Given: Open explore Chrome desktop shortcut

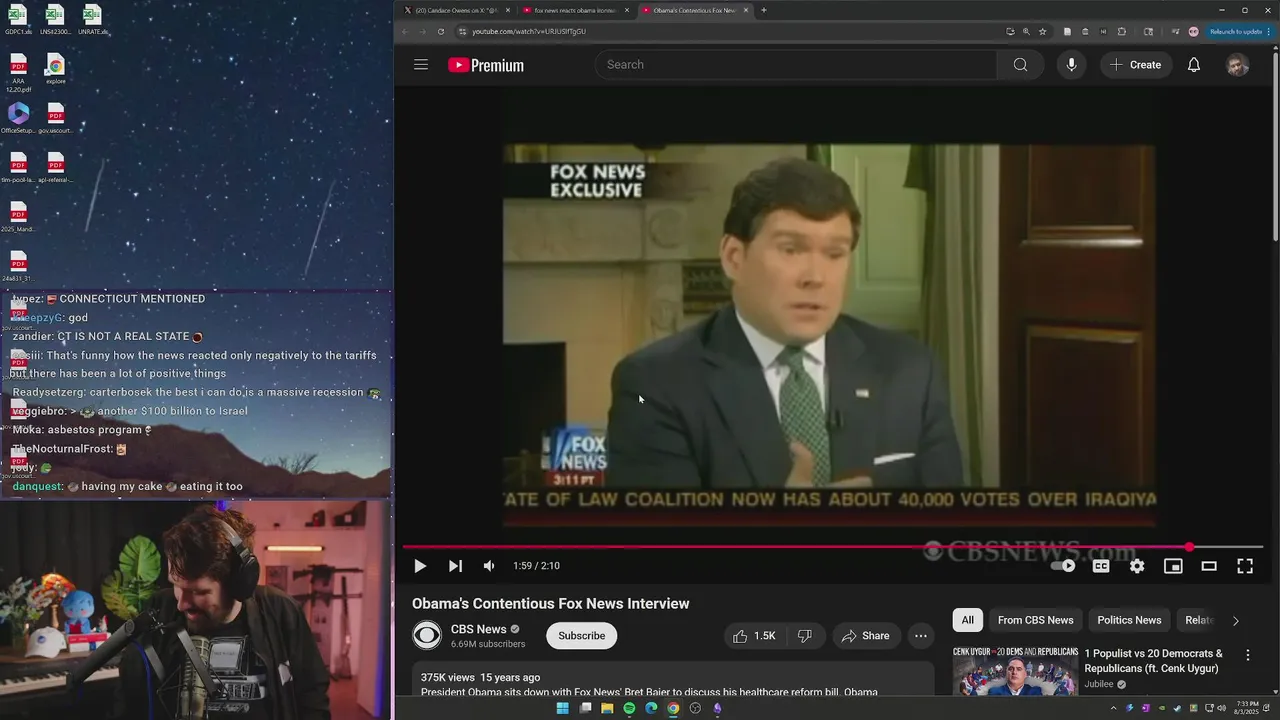Looking at the screenshot, I should [x=56, y=70].
